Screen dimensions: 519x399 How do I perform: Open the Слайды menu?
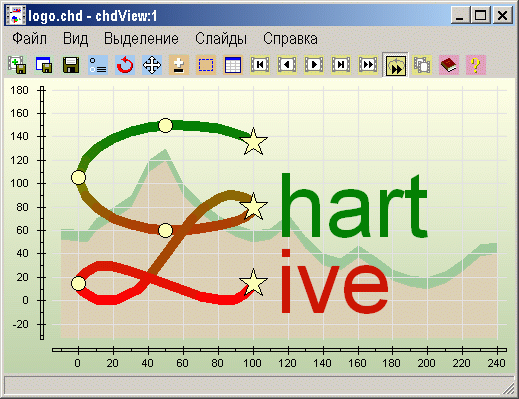[221, 39]
